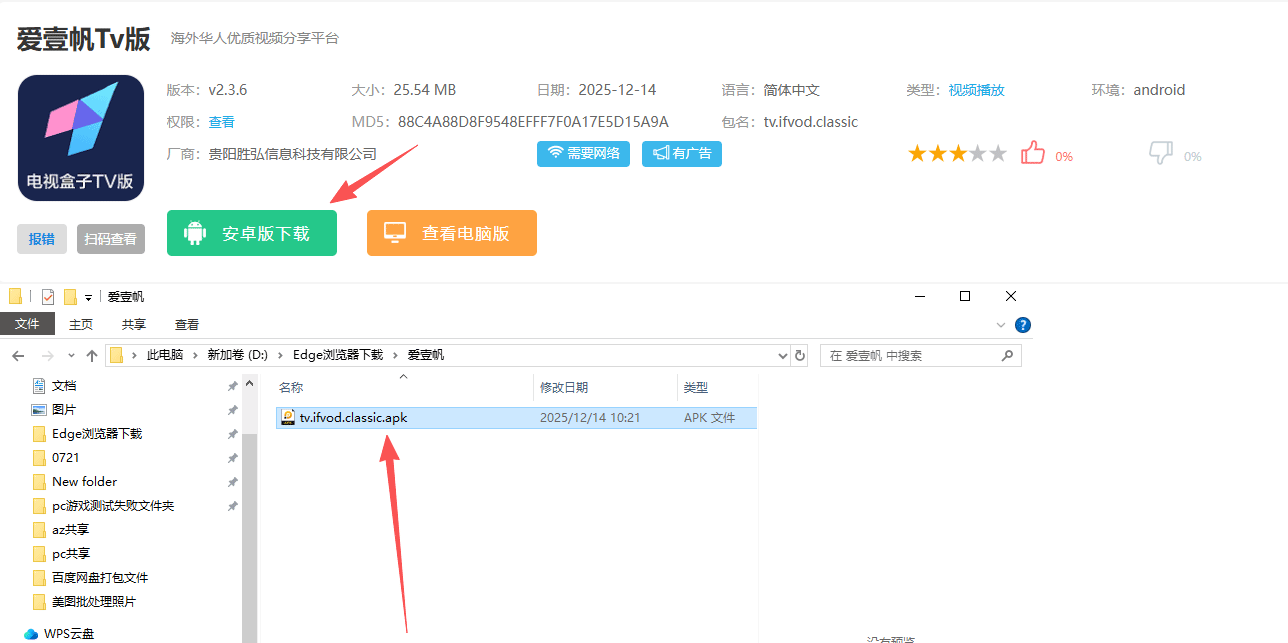Open the 查看 permissions link
Screen dimensions: 1288x643
coord(221,122)
